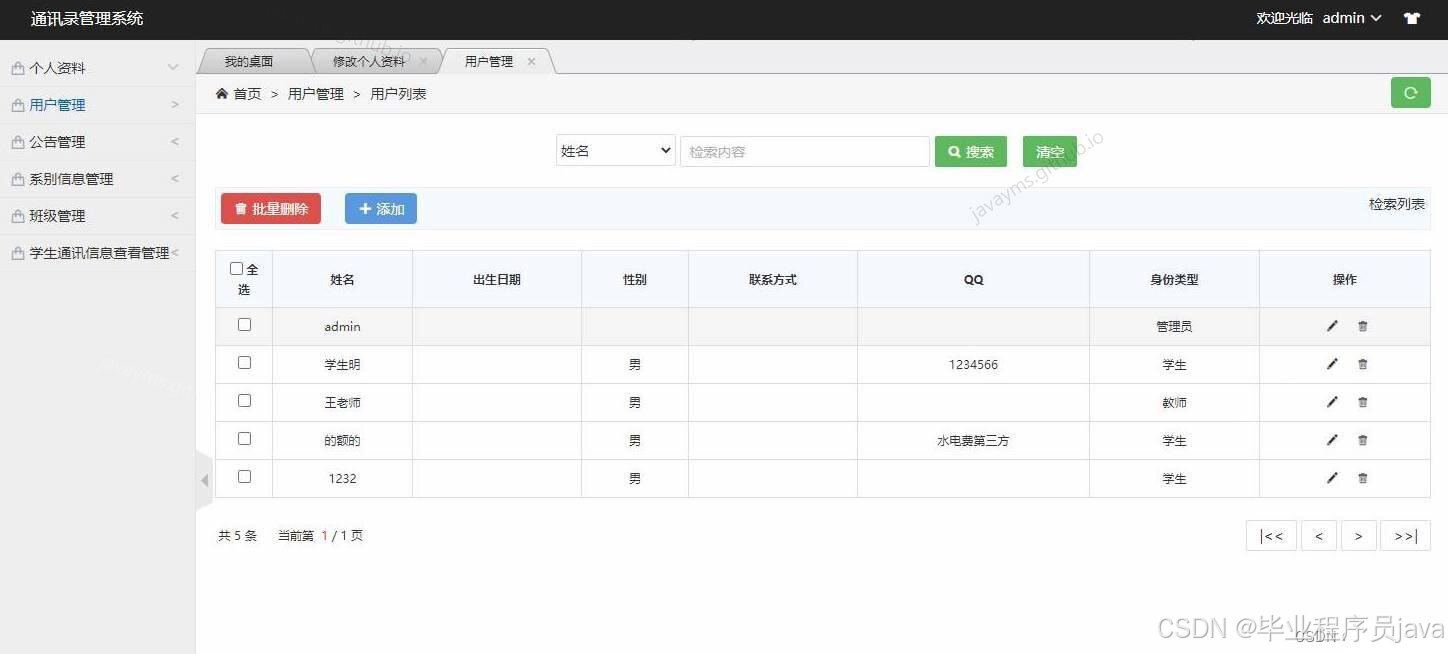Click the 水电费第三方 QQ cell

coord(973,441)
